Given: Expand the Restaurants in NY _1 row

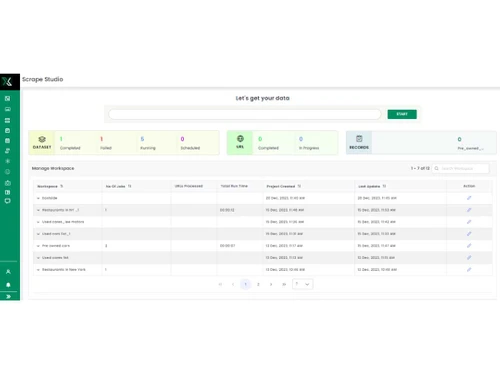Looking at the screenshot, I should (38, 210).
